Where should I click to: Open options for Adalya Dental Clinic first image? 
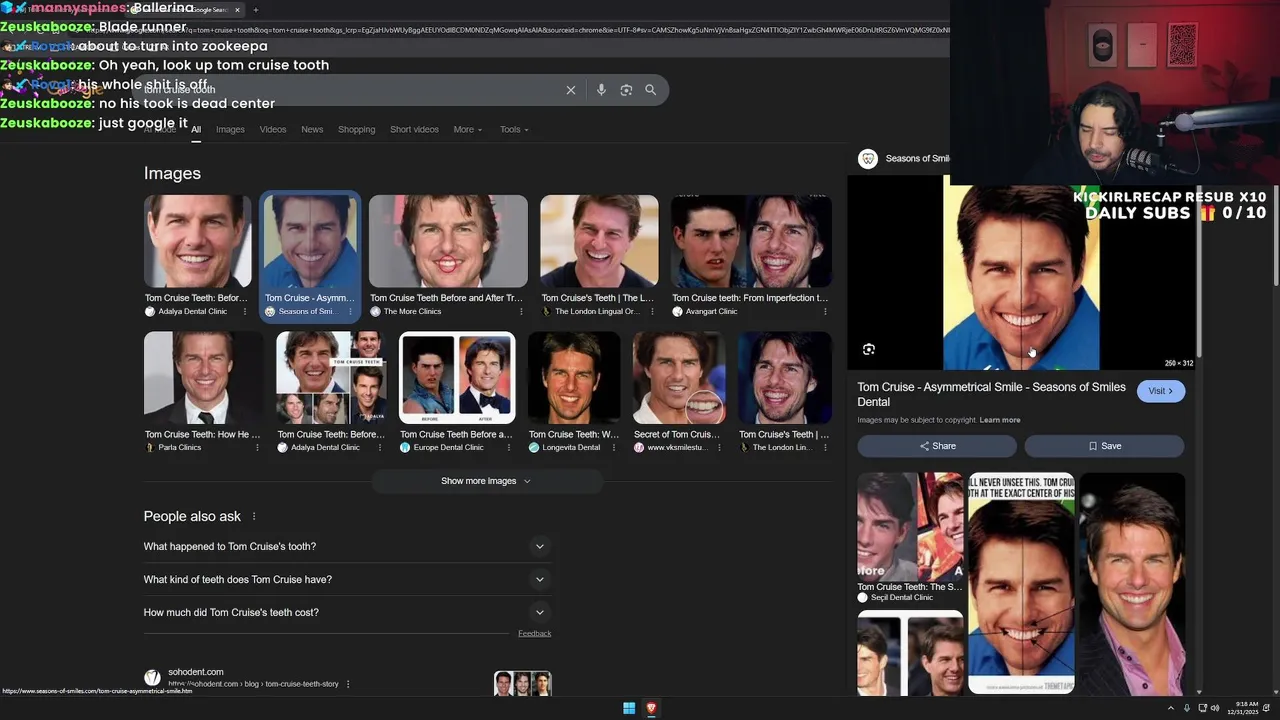pyautogui.click(x=244, y=311)
